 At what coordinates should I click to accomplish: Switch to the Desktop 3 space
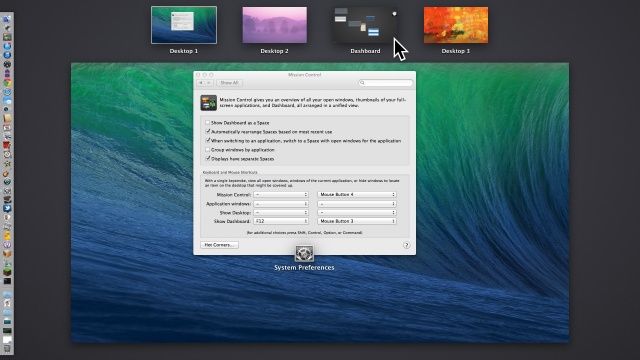click(456, 25)
